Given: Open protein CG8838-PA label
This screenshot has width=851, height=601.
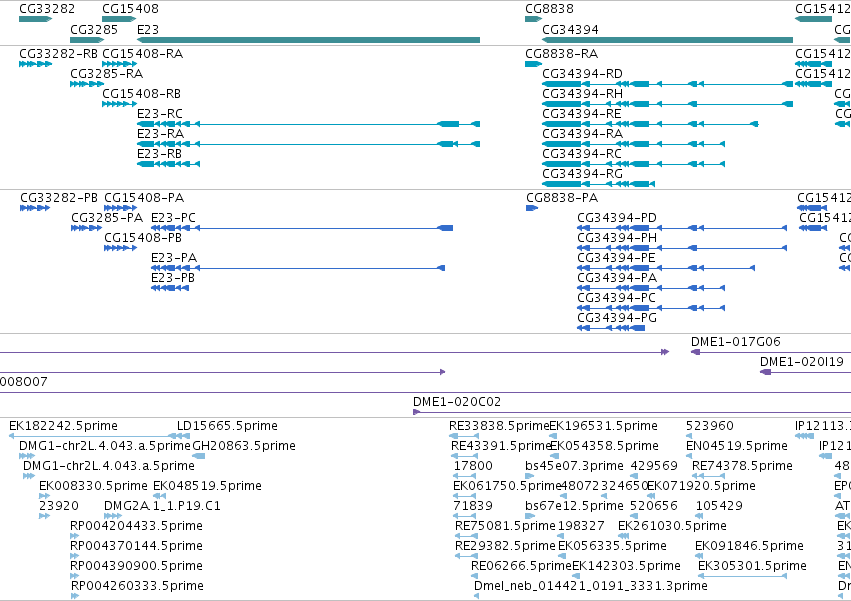Looking at the screenshot, I should pyautogui.click(x=562, y=198).
